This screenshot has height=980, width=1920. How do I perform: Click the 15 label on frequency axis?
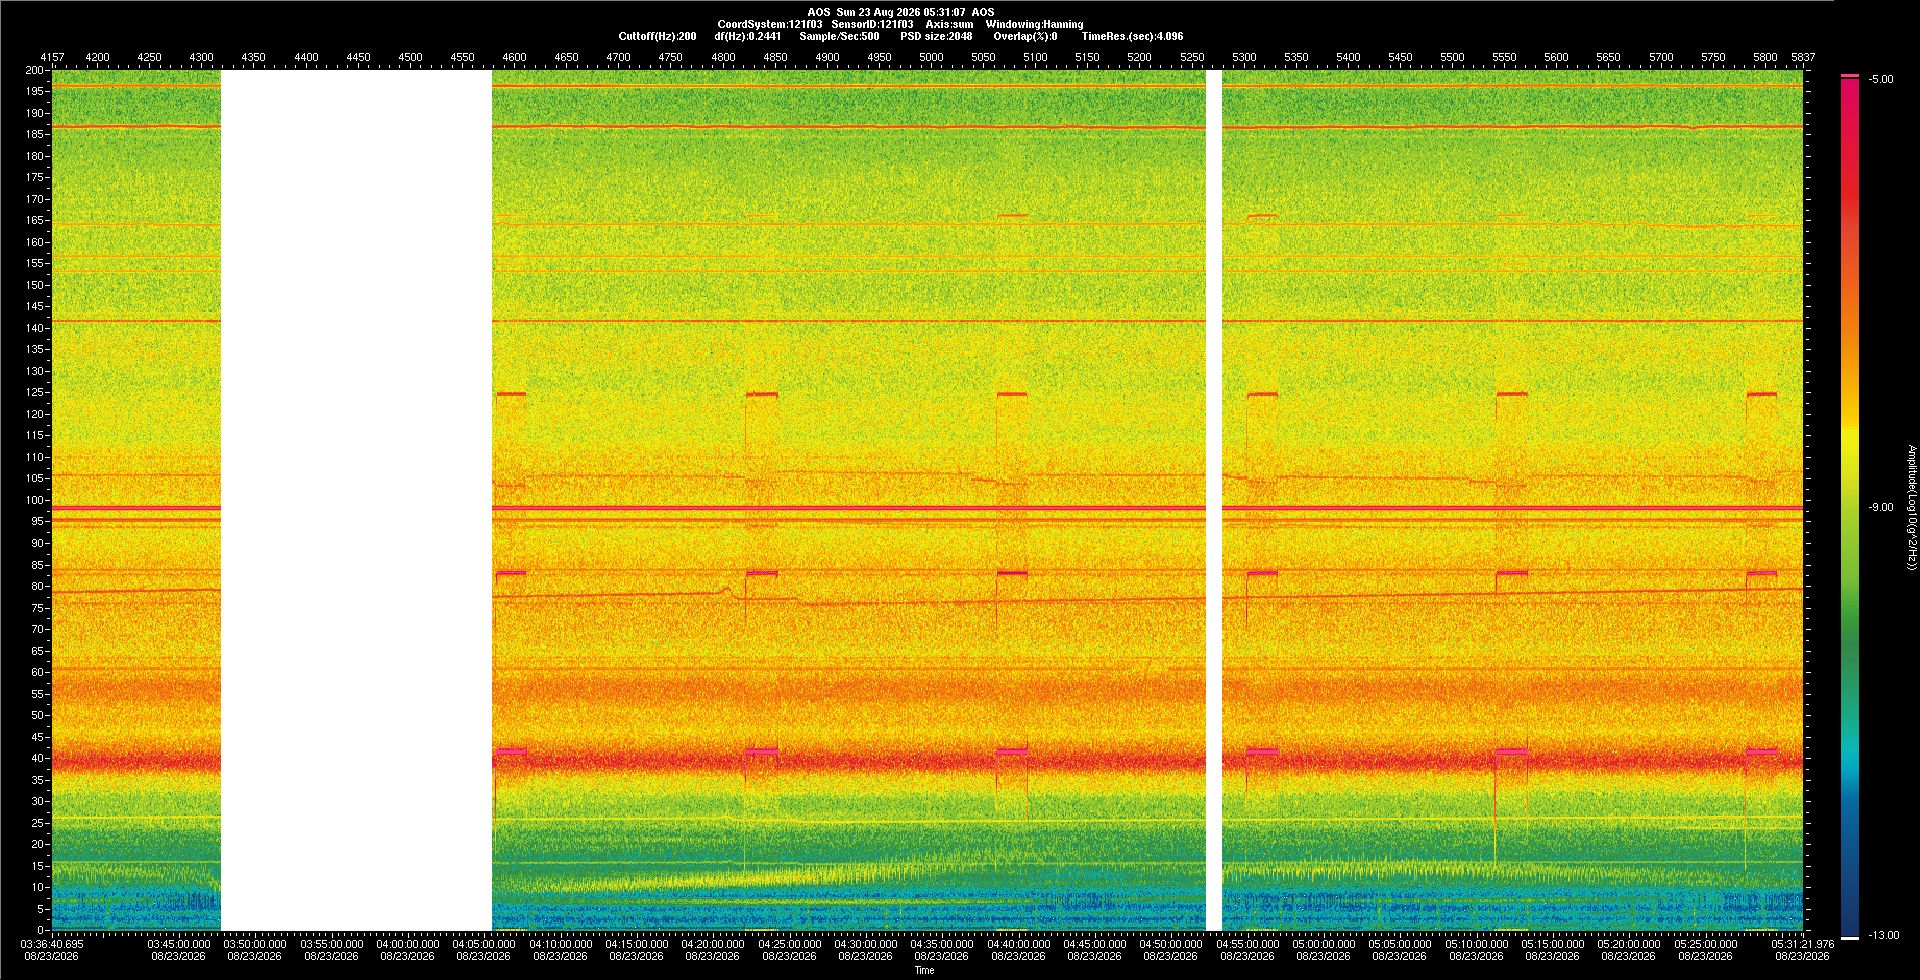pyautogui.click(x=37, y=866)
